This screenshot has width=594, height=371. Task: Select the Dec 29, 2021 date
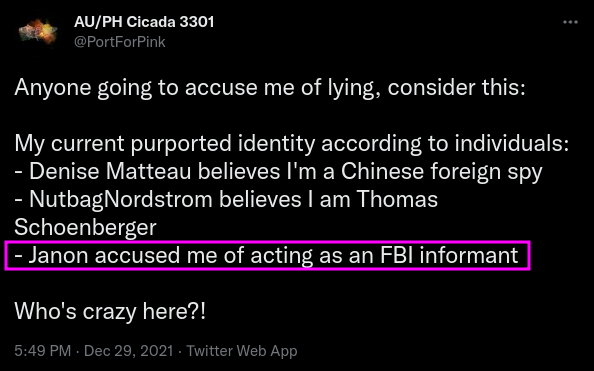point(128,351)
